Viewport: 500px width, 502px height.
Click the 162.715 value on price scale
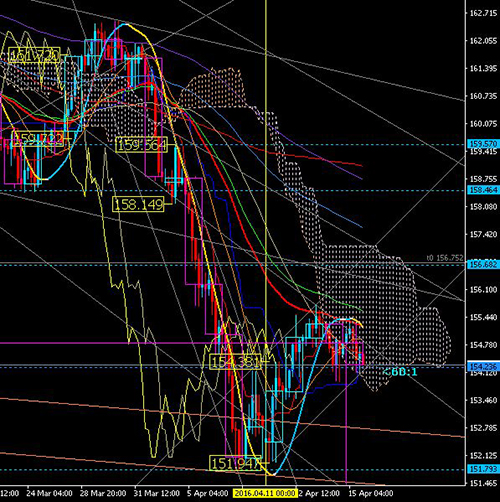(x=483, y=13)
